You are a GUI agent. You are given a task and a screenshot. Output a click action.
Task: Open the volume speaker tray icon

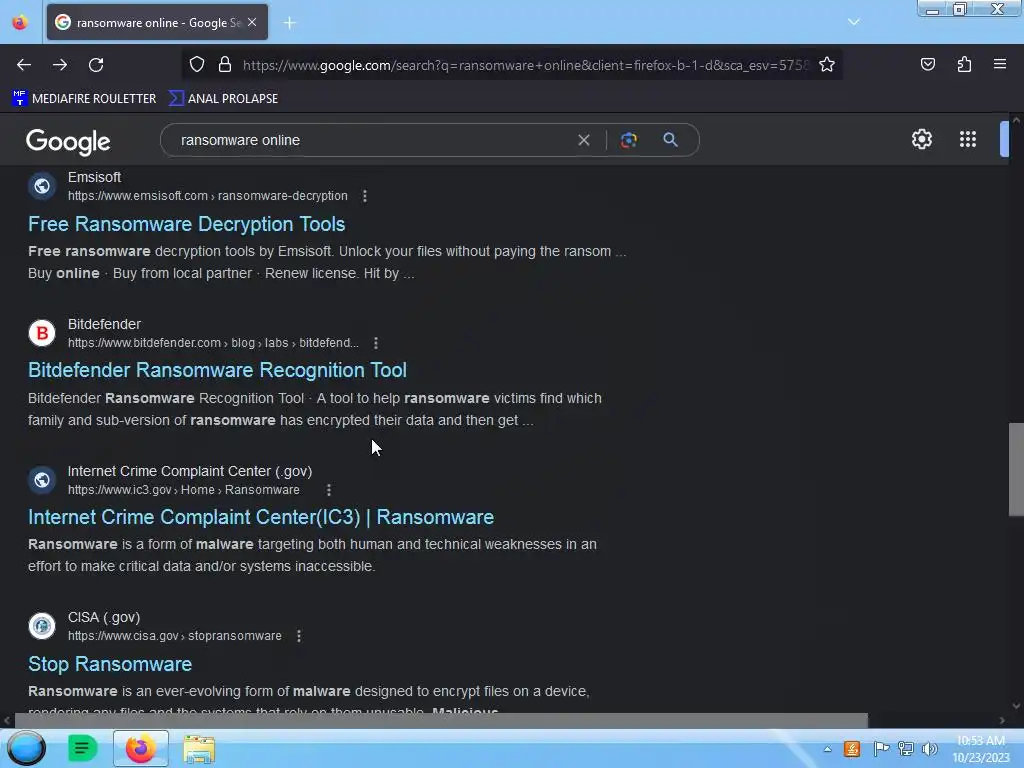[929, 749]
